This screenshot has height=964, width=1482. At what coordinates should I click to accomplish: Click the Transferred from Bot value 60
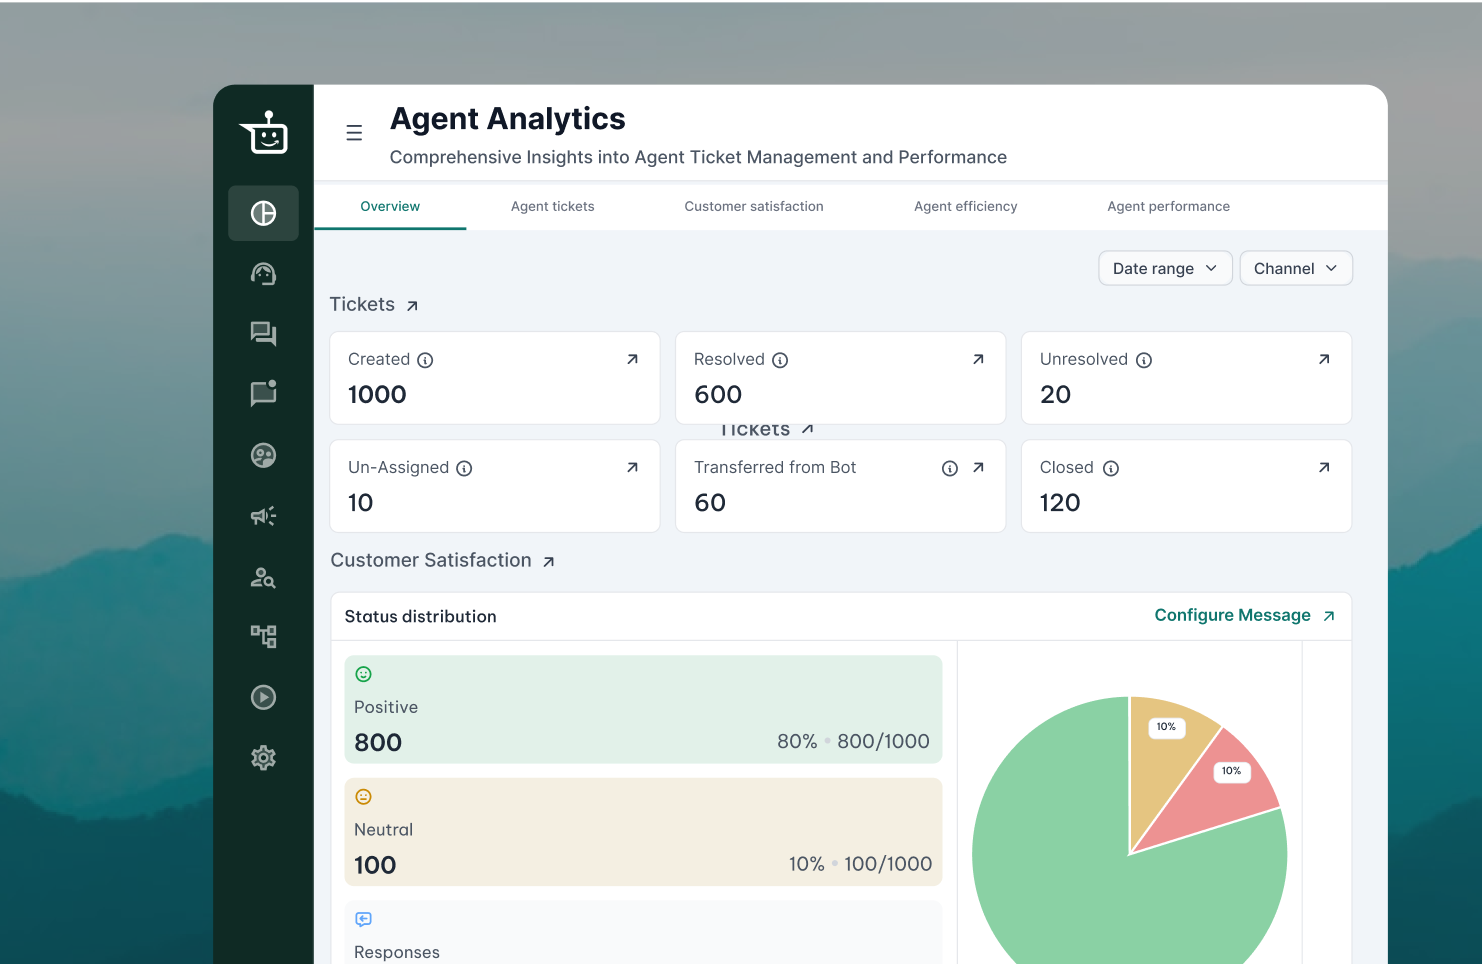pyautogui.click(x=710, y=503)
